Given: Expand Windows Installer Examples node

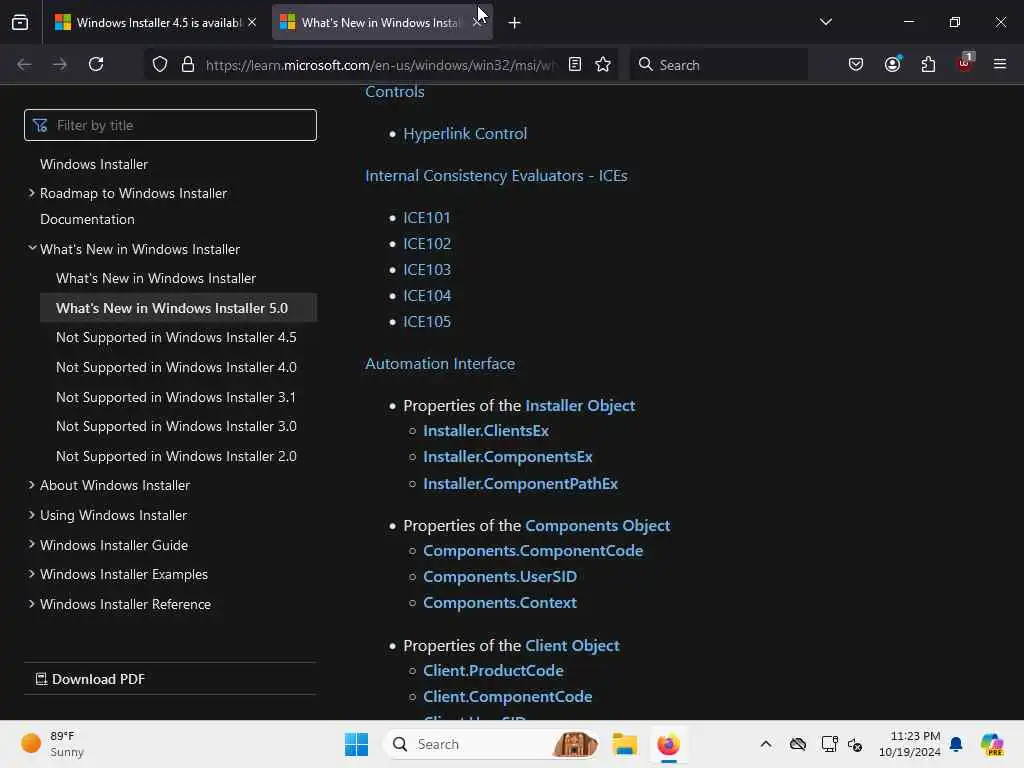Looking at the screenshot, I should (x=31, y=573).
